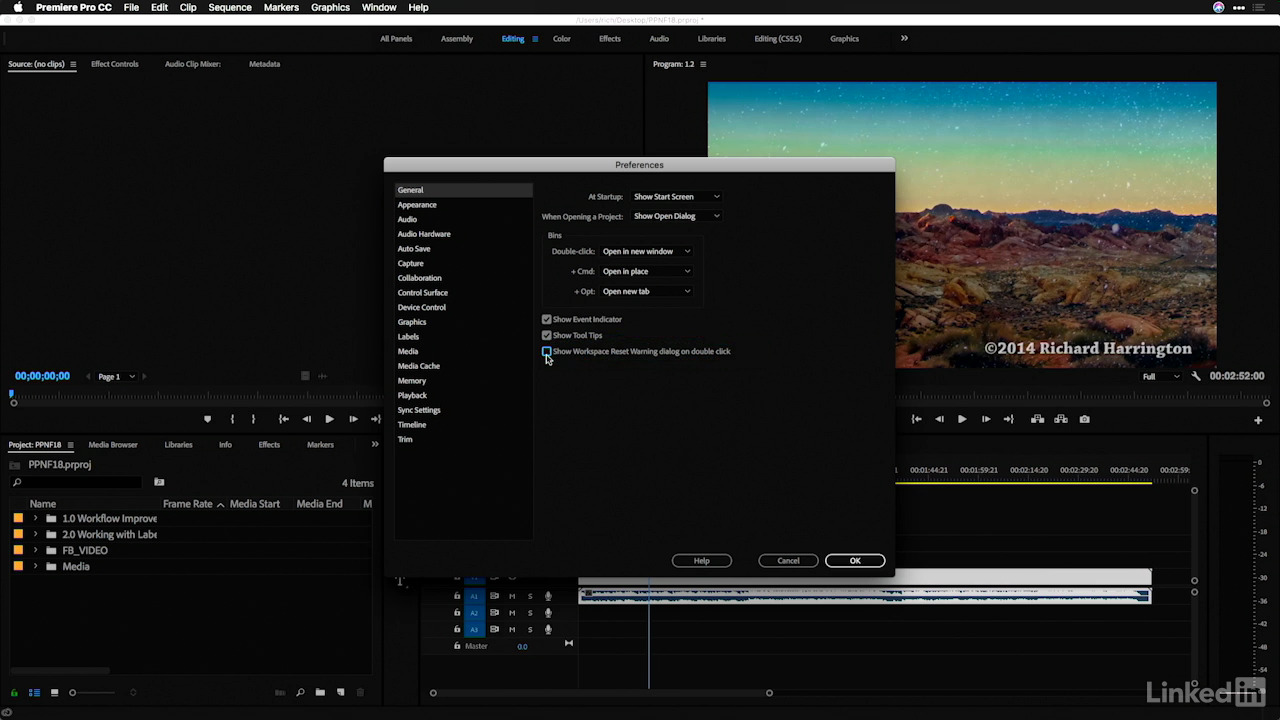Image resolution: width=1280 pixels, height=720 pixels.
Task: Click the Find icon in Project panel
Action: coord(301,692)
